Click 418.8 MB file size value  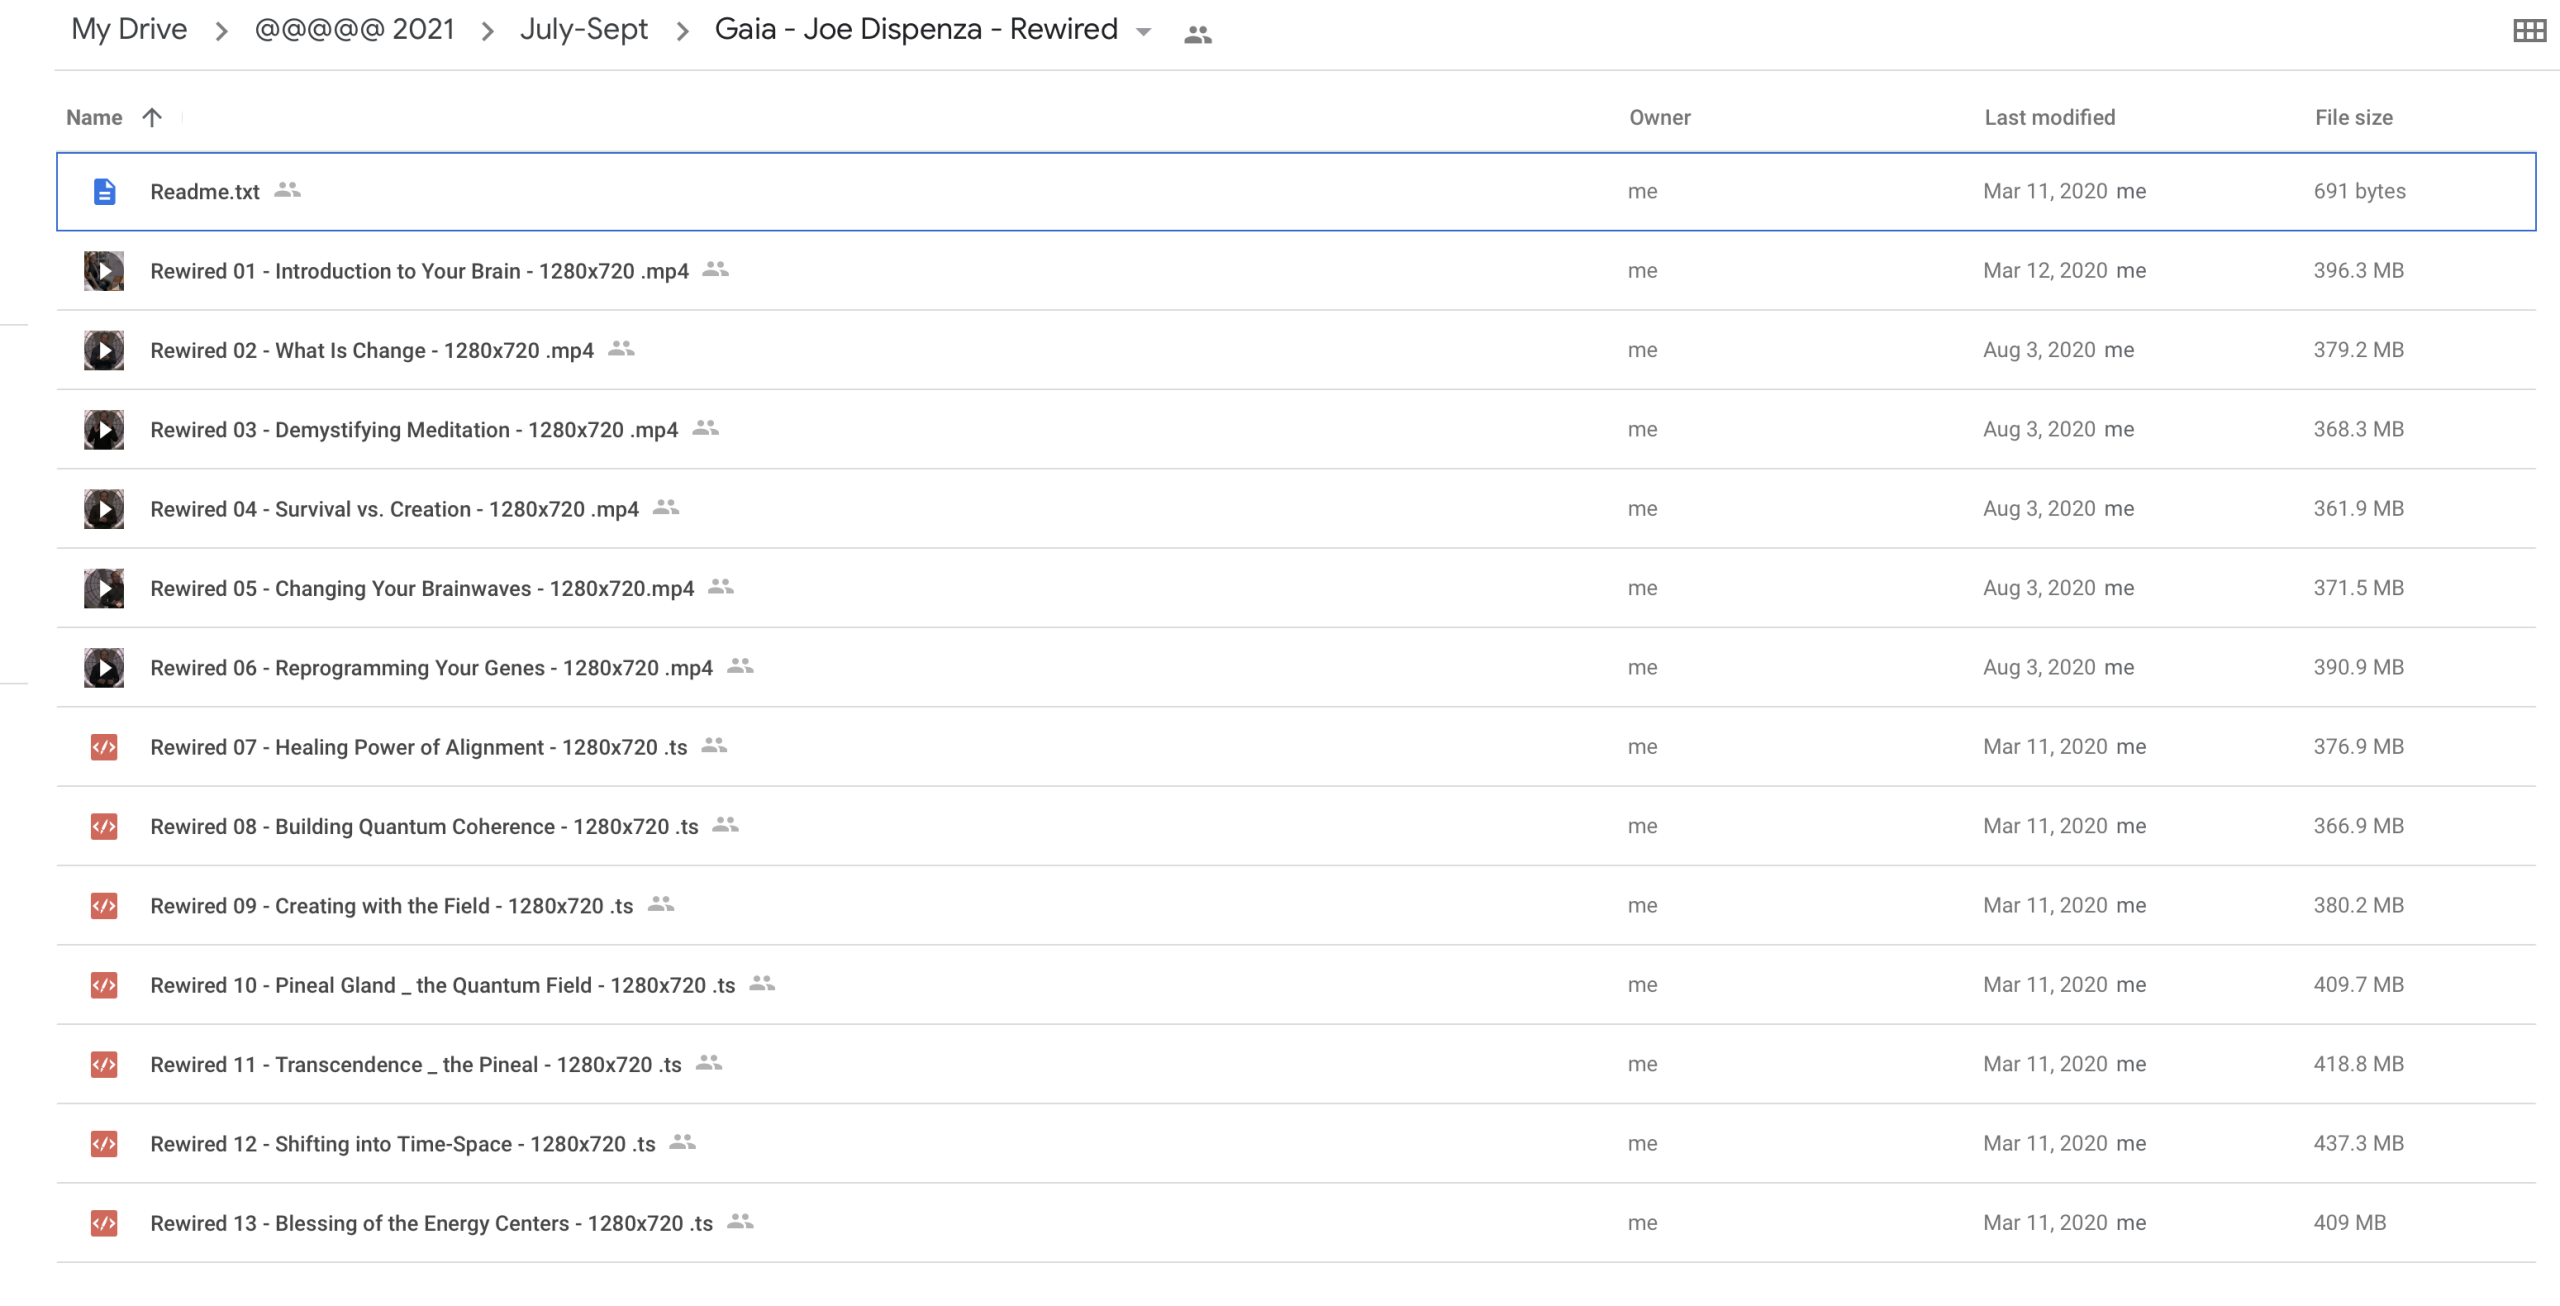pyautogui.click(x=2359, y=1064)
